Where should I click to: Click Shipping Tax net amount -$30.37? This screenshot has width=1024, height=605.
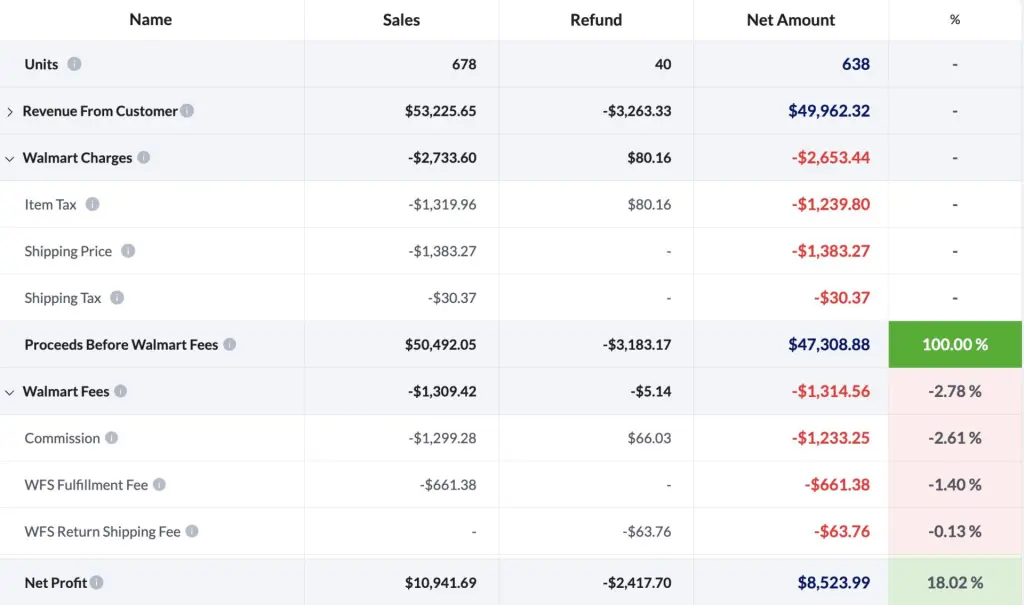pyautogui.click(x=842, y=298)
